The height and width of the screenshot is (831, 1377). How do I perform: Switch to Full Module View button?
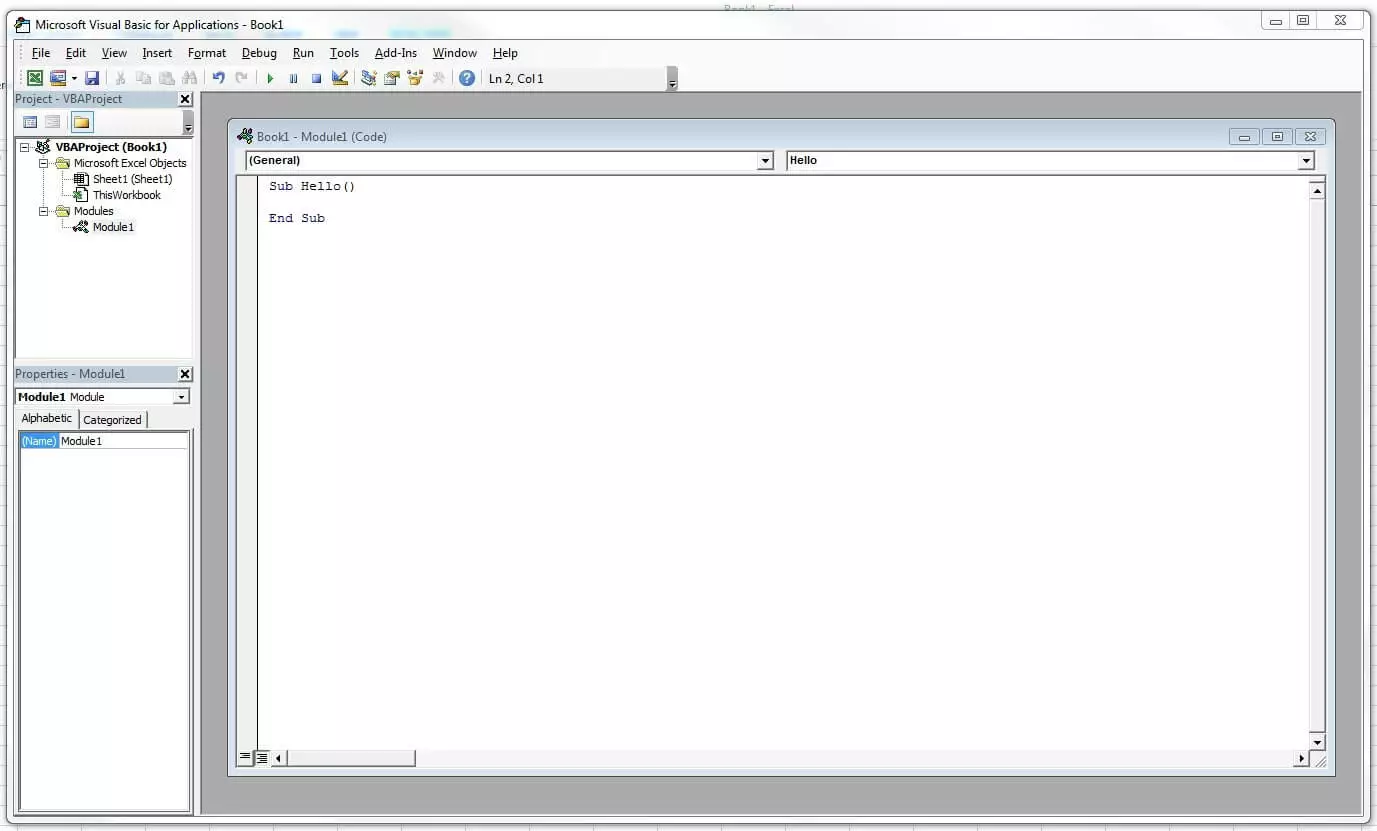(x=262, y=758)
